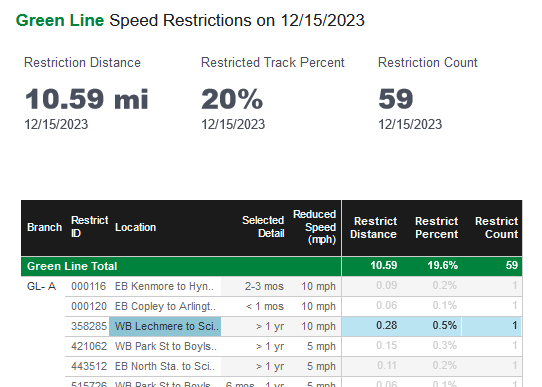This screenshot has width=542, height=387.
Task: Click the Restrict Distance column header
Action: [373, 228]
